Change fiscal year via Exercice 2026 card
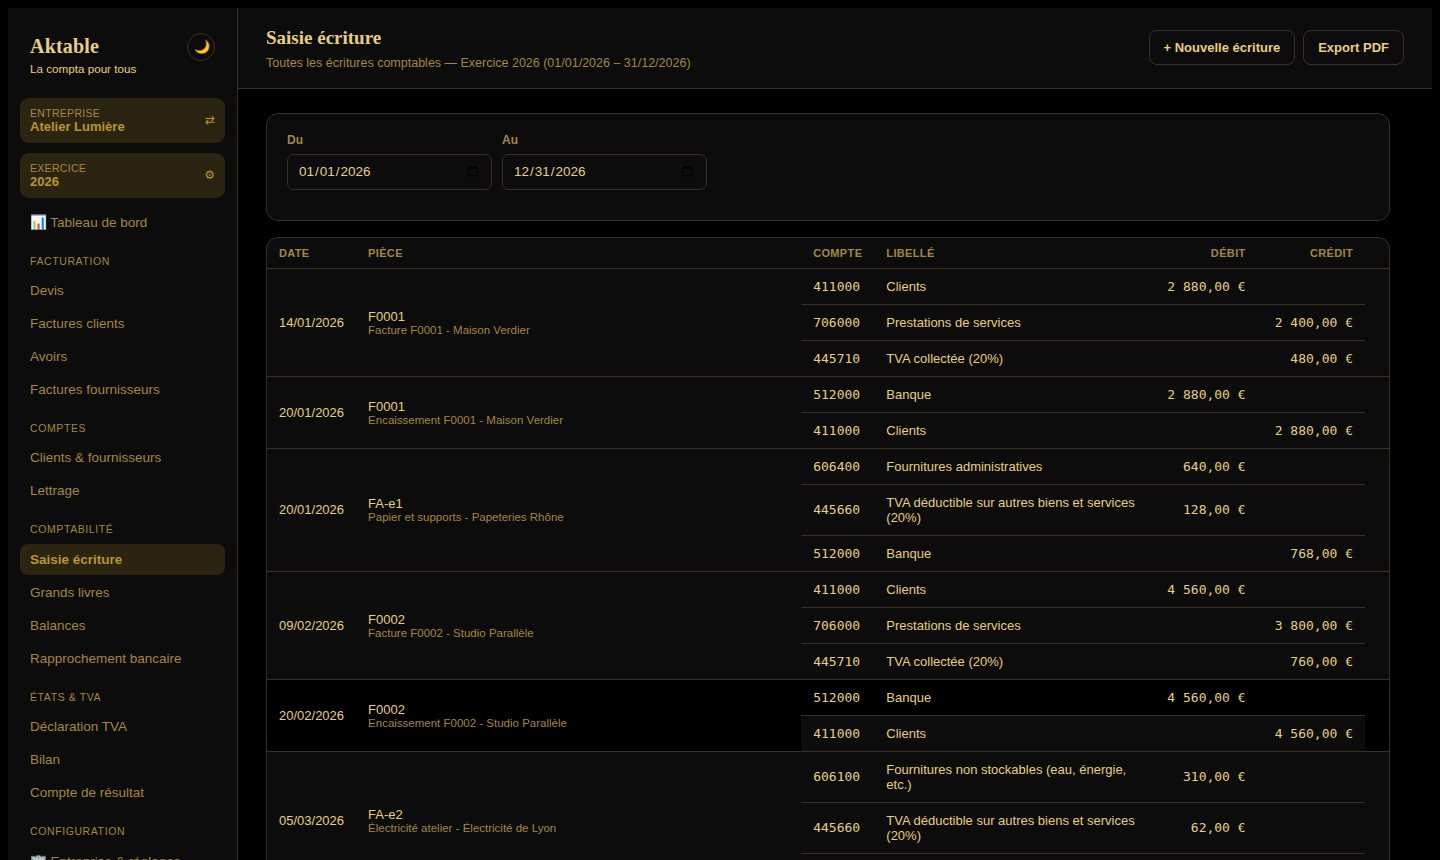The width and height of the screenshot is (1440, 860). click(x=122, y=175)
